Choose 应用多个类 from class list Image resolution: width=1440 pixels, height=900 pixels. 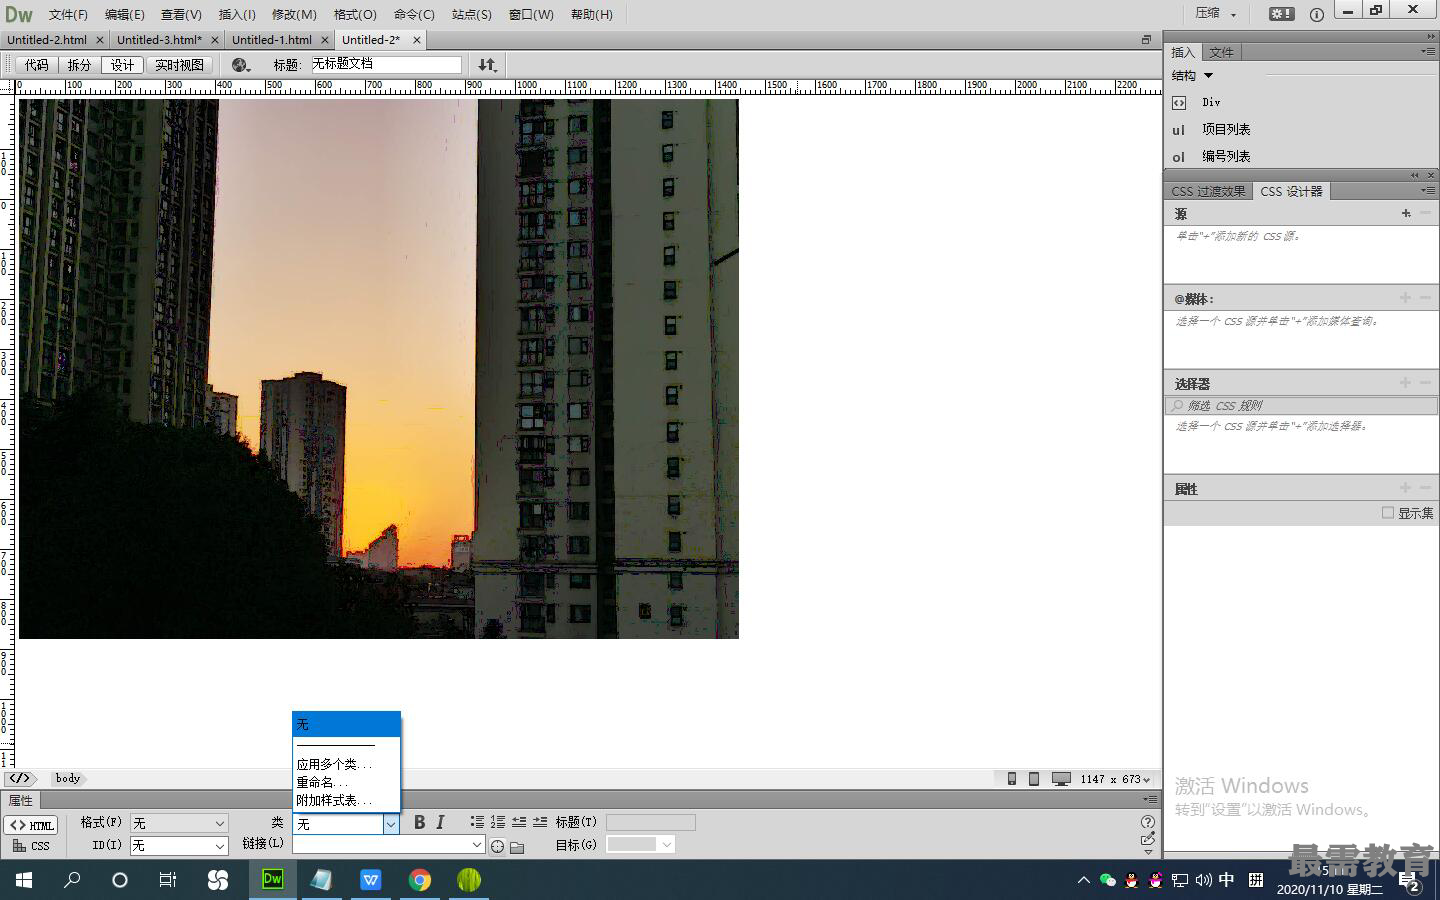(334, 764)
